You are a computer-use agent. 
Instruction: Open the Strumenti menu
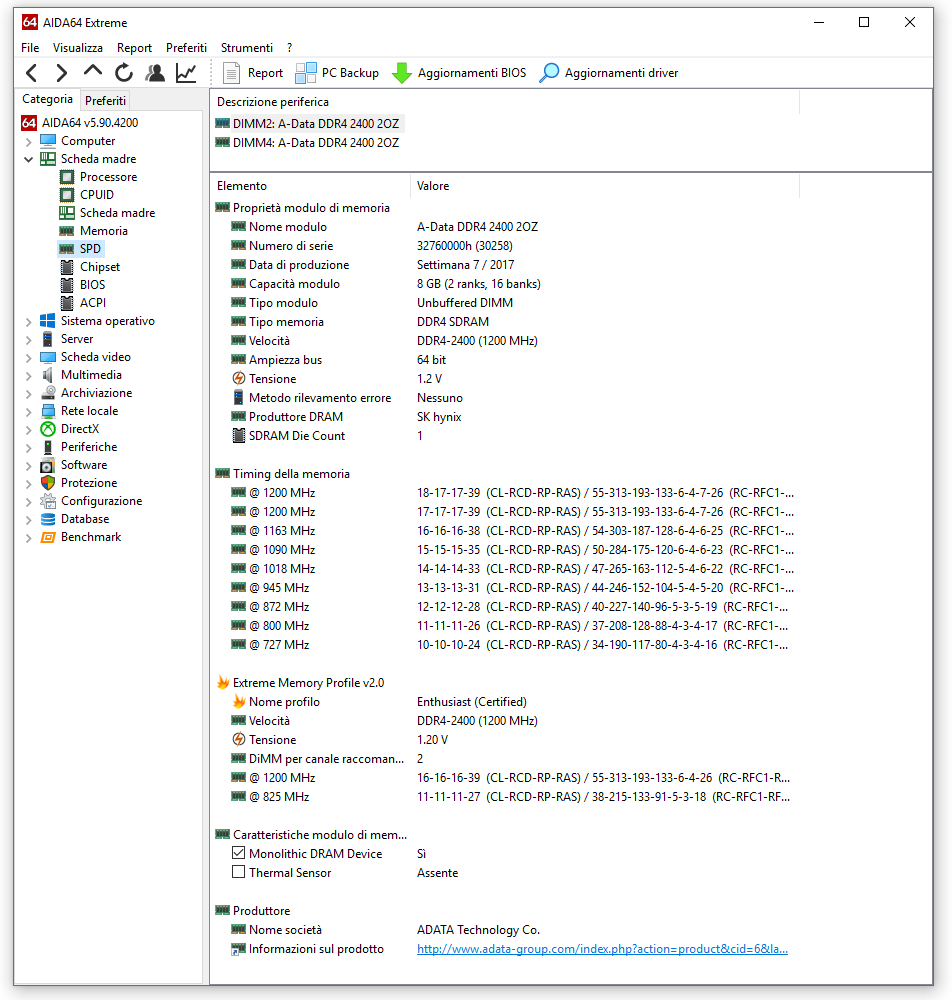247,48
